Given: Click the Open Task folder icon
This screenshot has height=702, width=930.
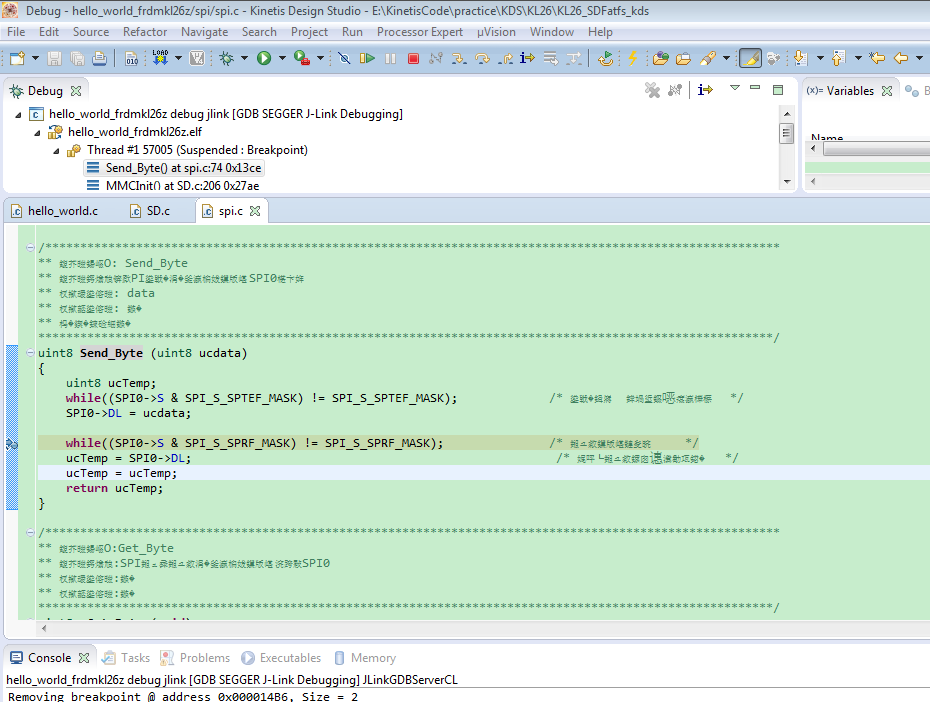Looking at the screenshot, I should [x=683, y=58].
